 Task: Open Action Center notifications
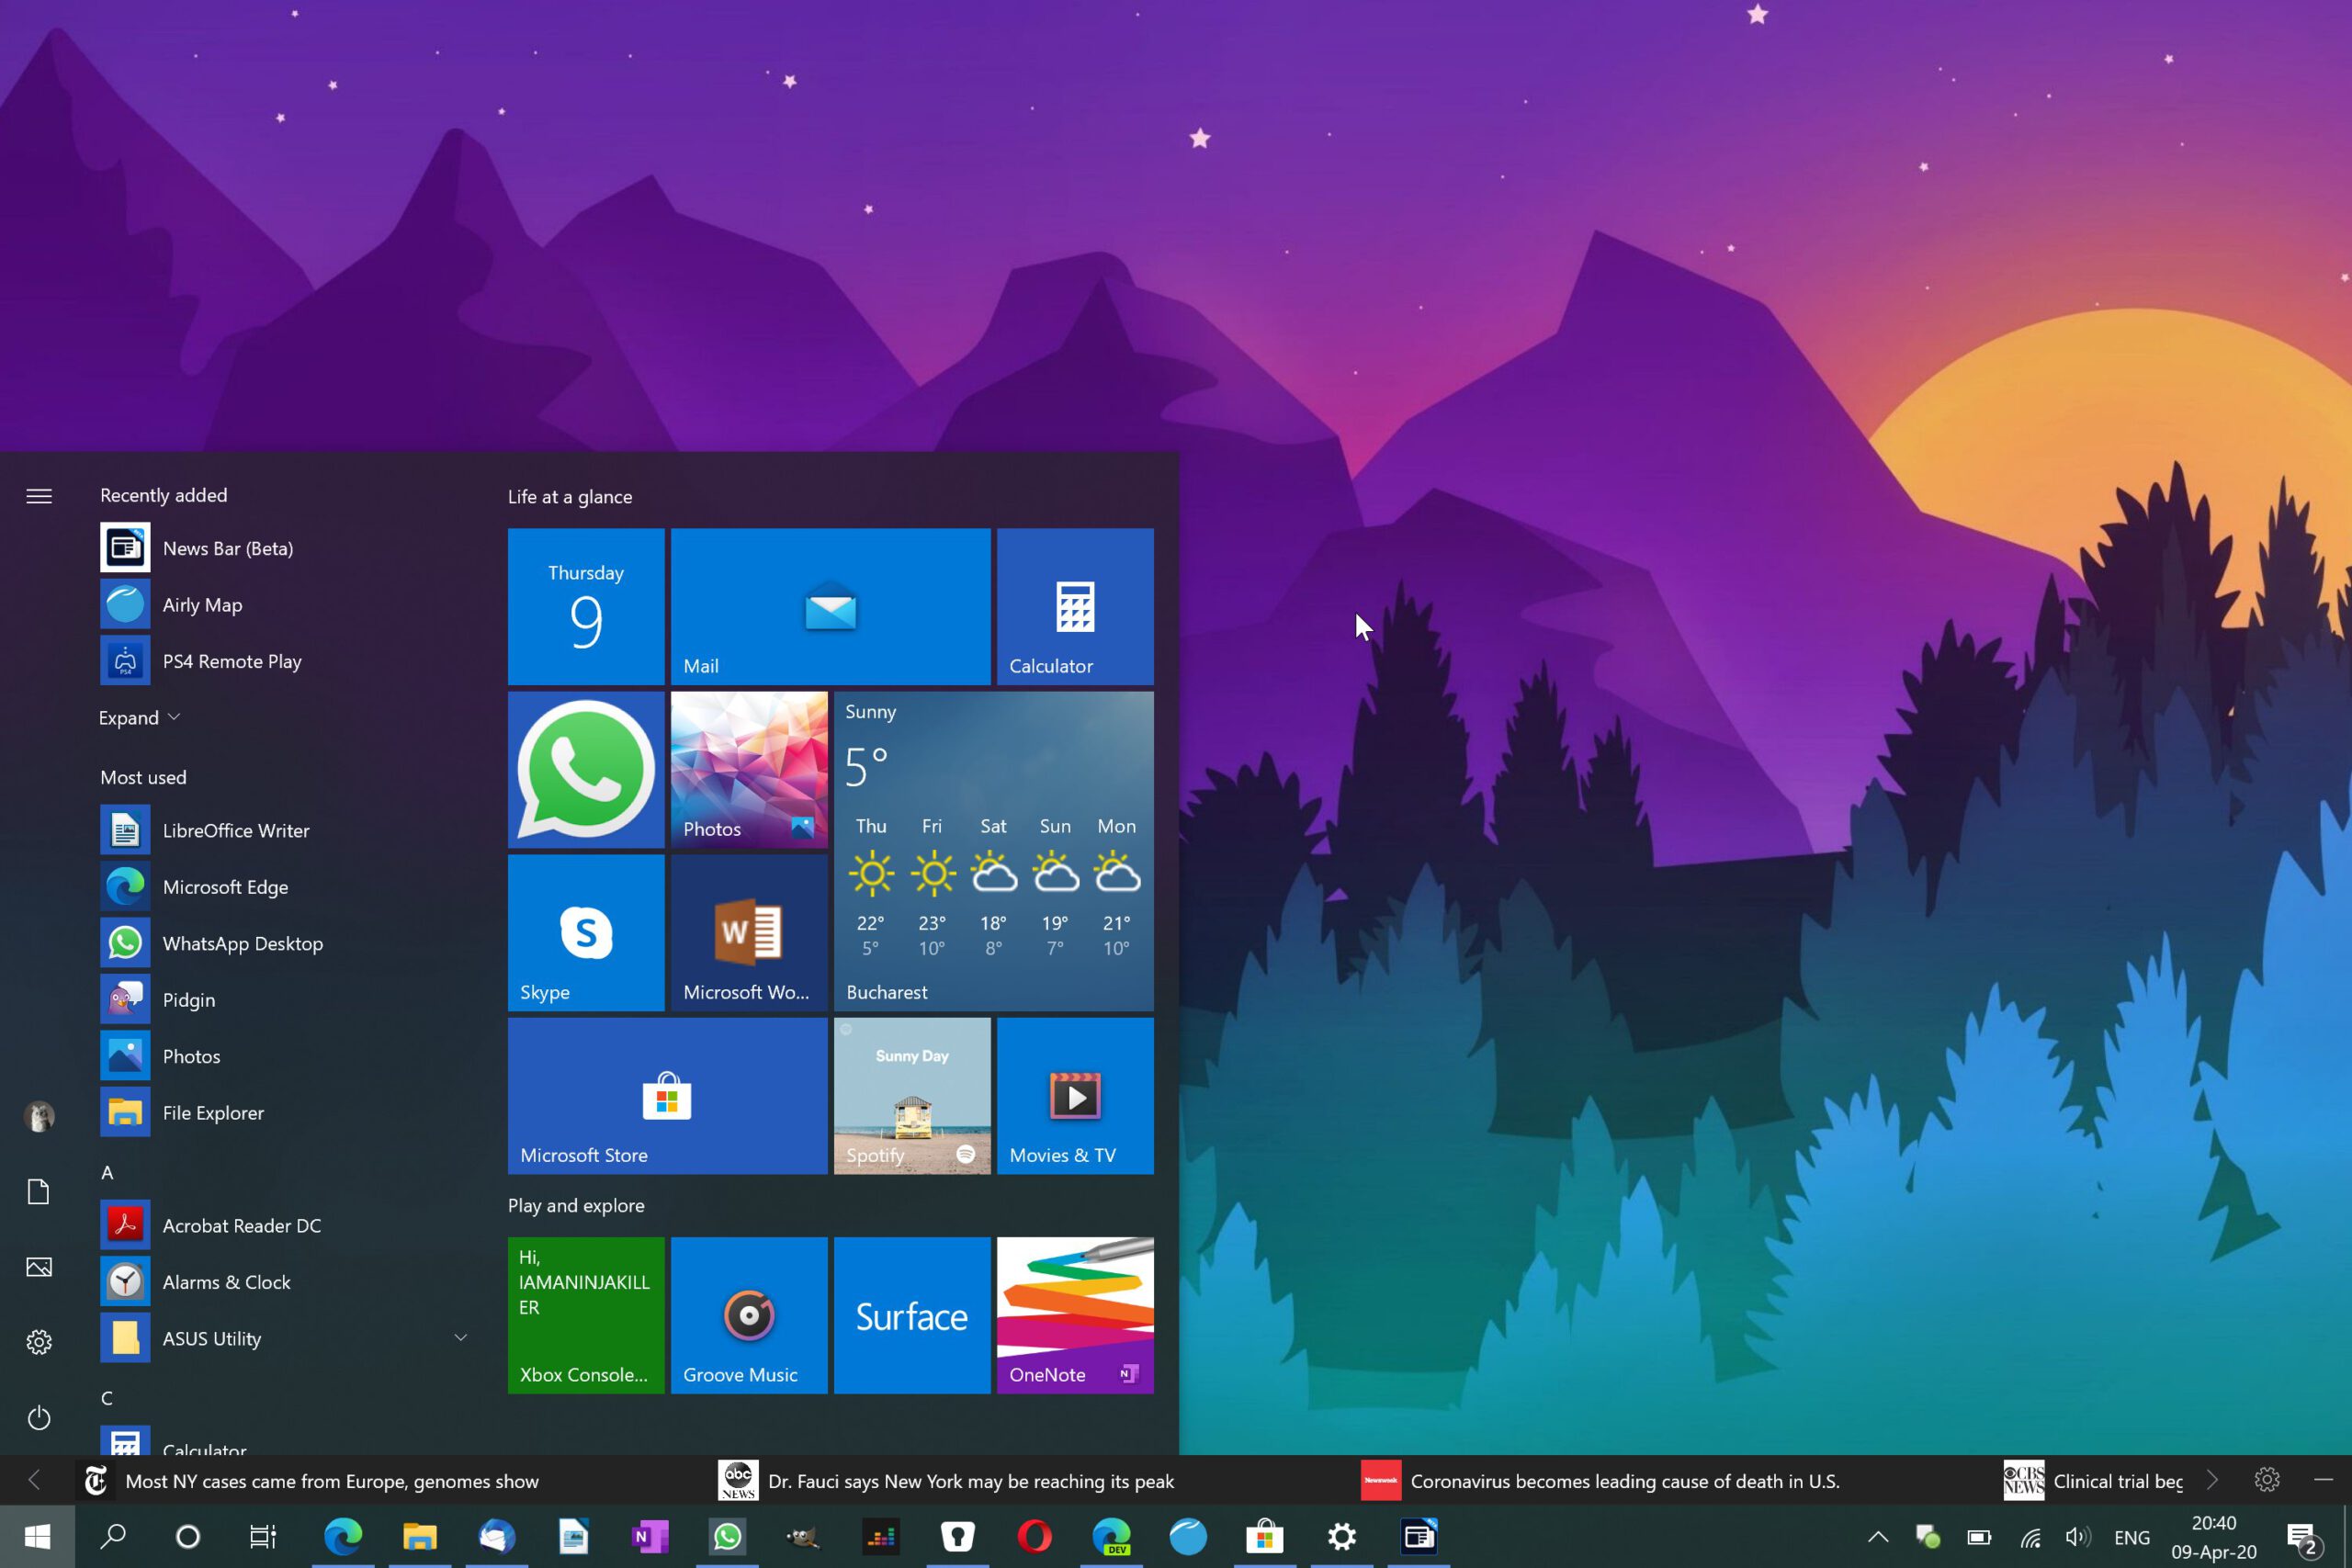point(2304,1538)
